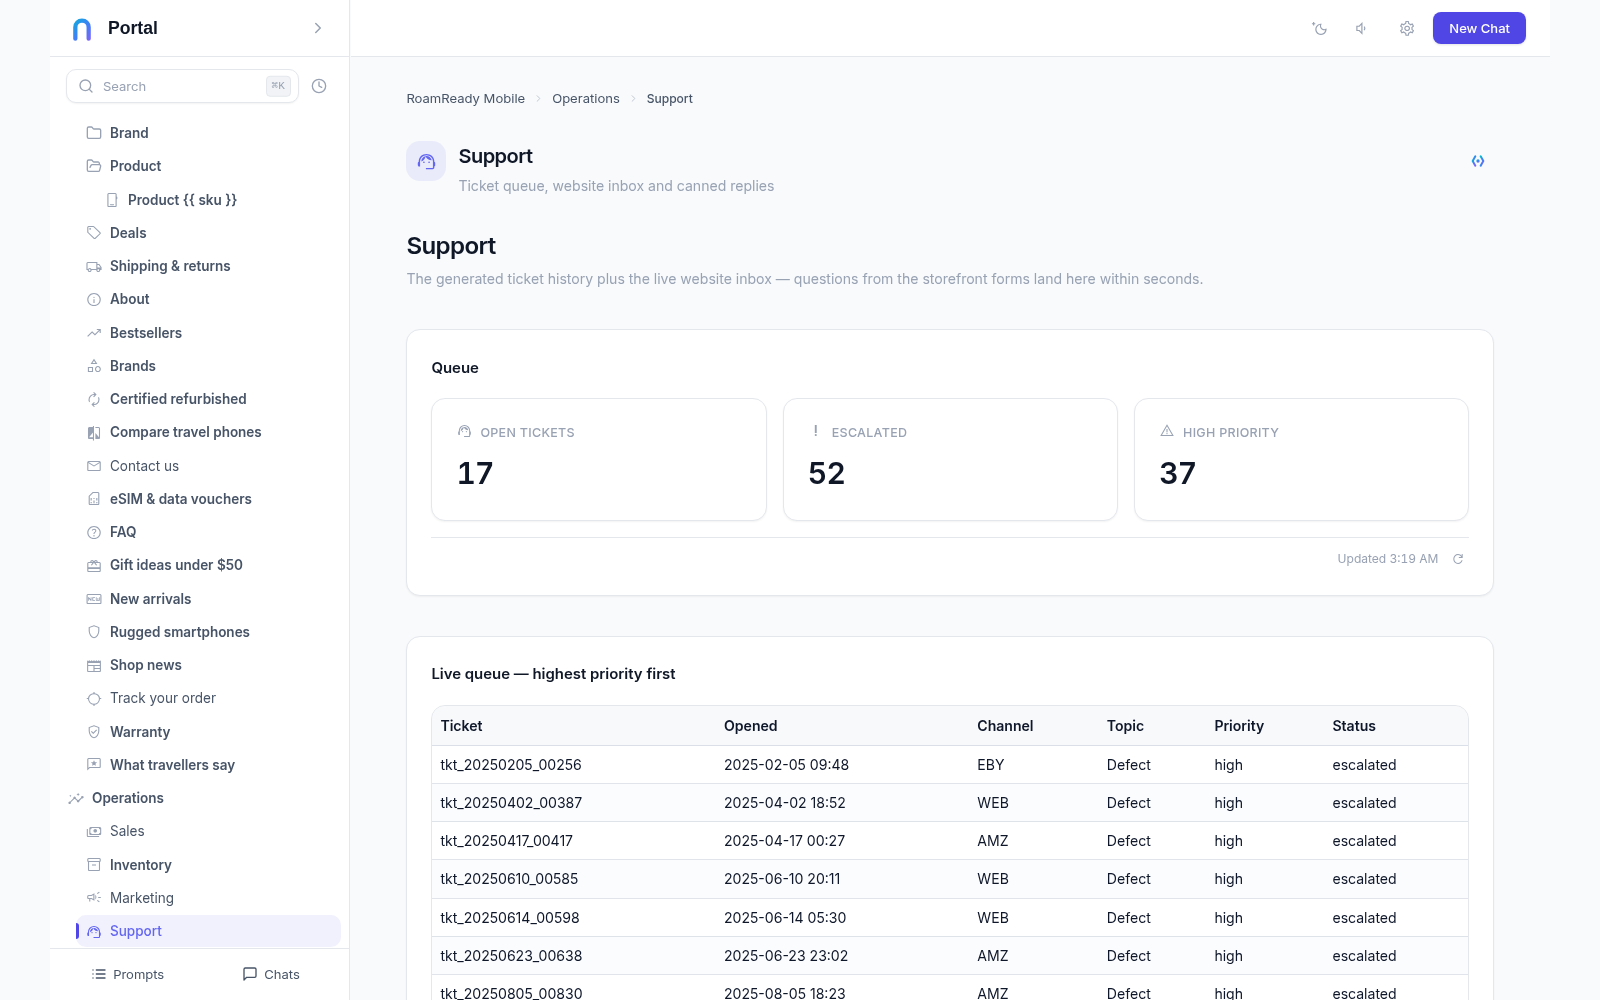Click Shop news icon

pyautogui.click(x=94, y=666)
